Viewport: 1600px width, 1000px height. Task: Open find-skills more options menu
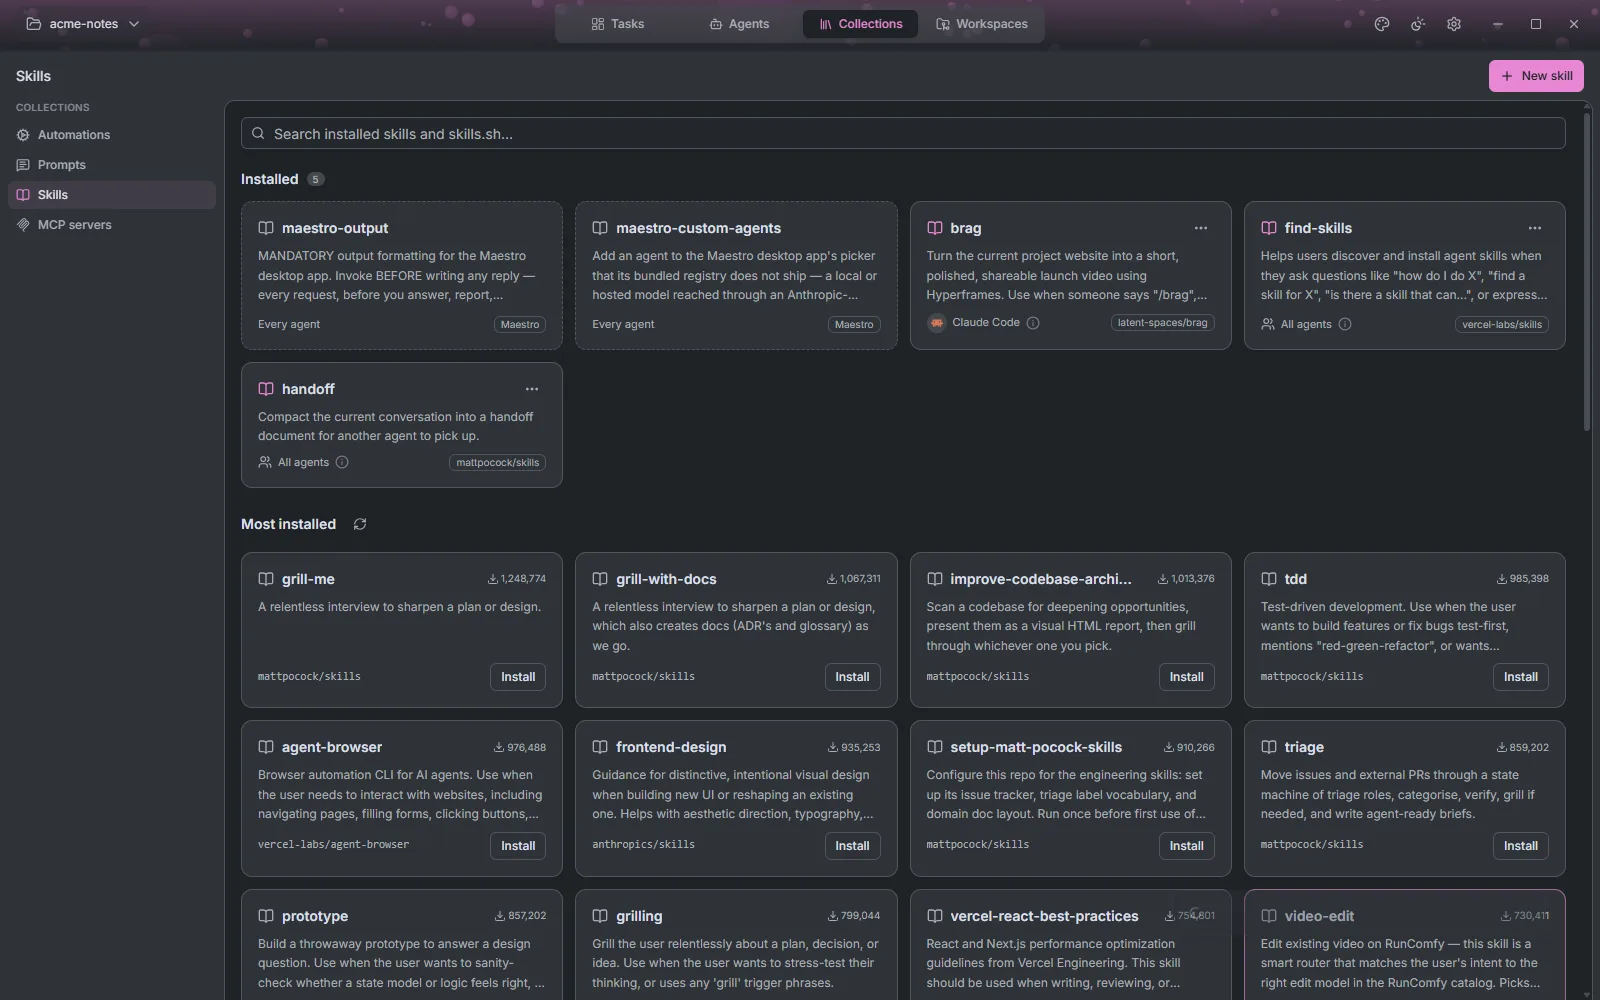tap(1535, 228)
